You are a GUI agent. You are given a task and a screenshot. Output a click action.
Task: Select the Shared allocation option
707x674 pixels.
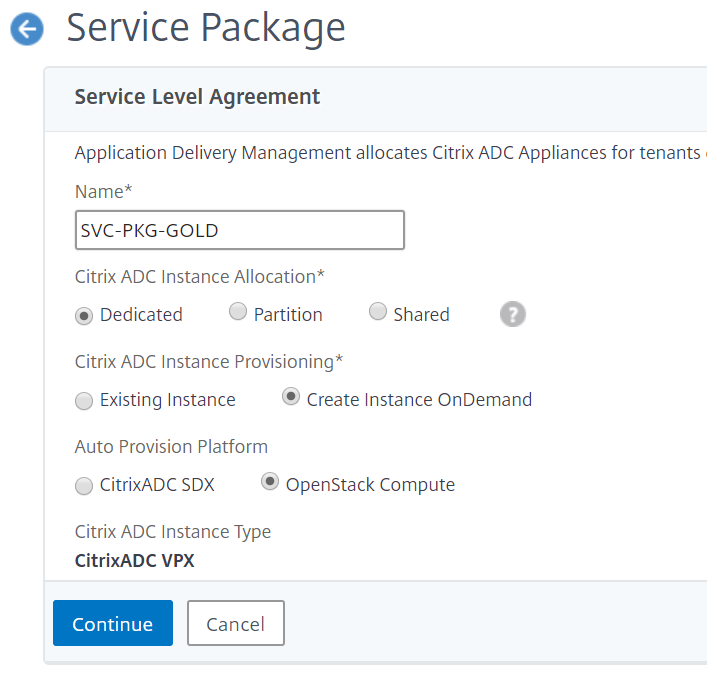click(377, 311)
